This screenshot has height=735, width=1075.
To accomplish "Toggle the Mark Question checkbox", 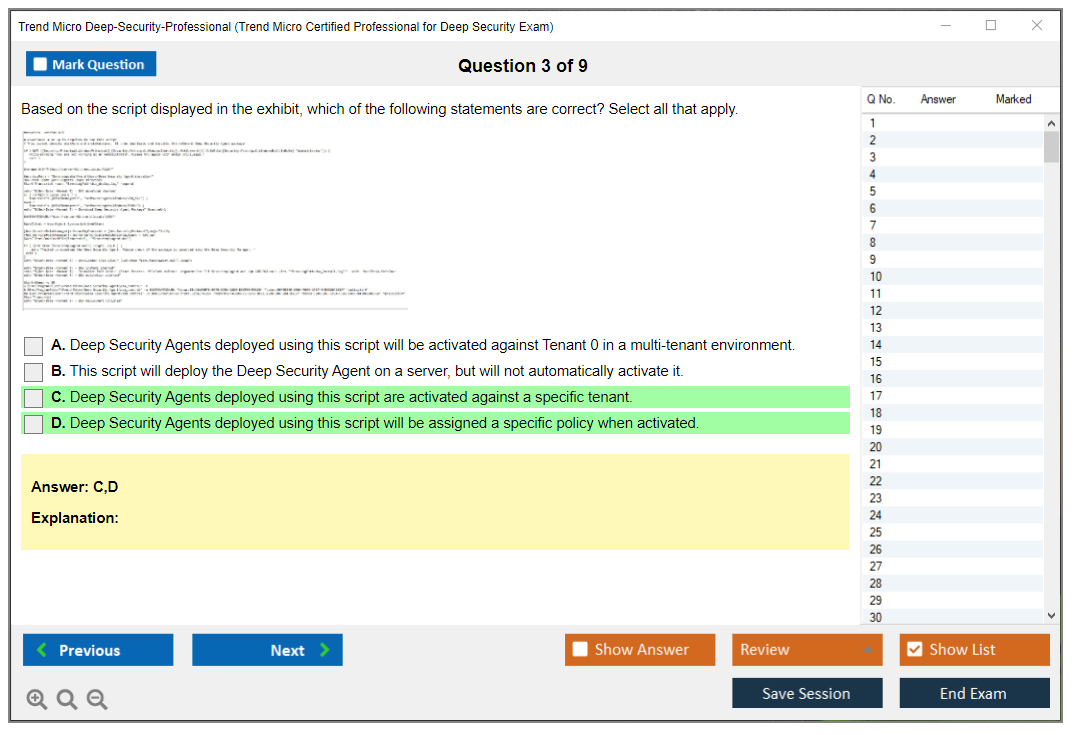I will coord(40,65).
